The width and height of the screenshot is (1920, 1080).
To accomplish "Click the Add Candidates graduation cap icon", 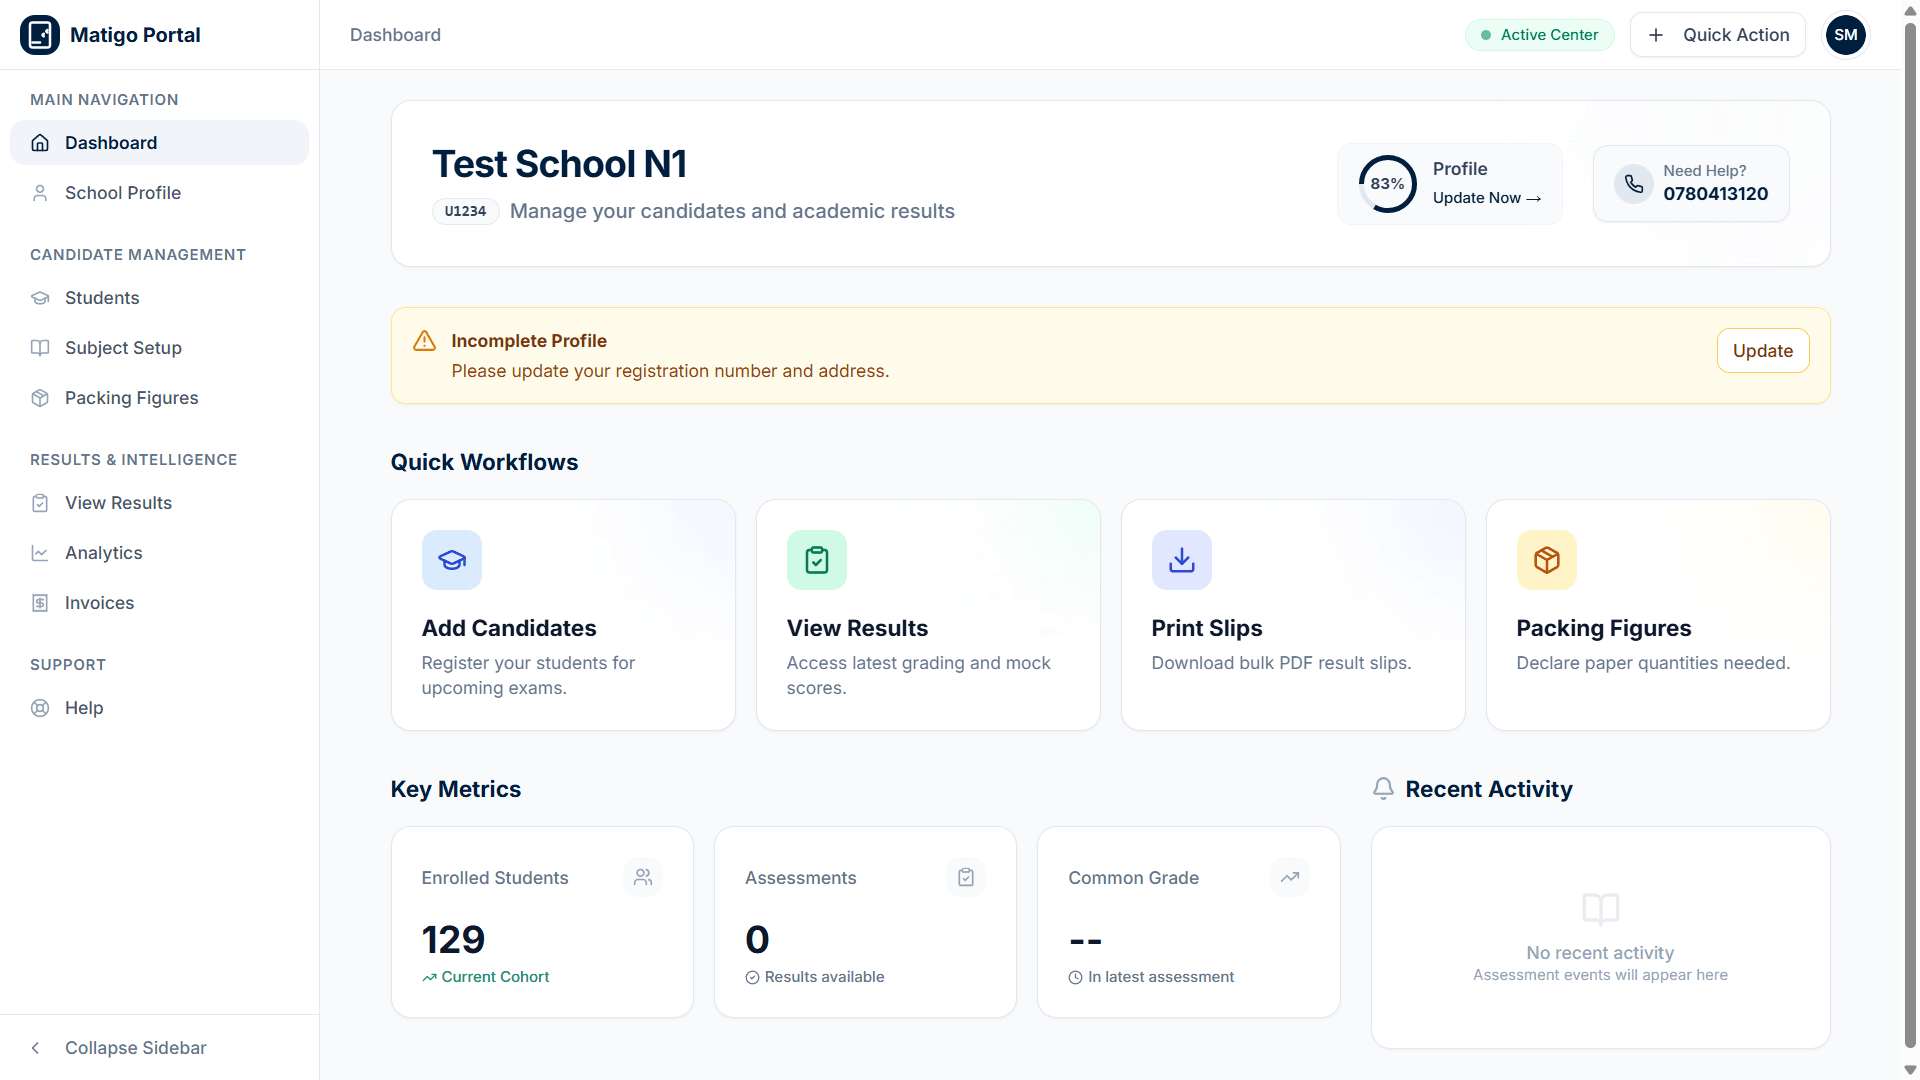I will tap(452, 560).
